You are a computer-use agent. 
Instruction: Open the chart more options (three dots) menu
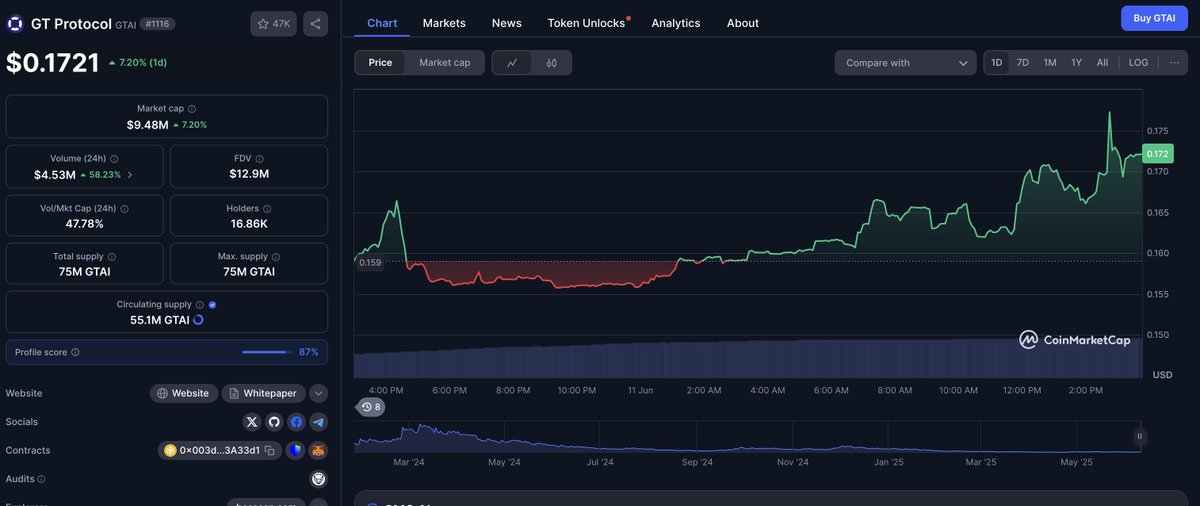pyautogui.click(x=1174, y=63)
